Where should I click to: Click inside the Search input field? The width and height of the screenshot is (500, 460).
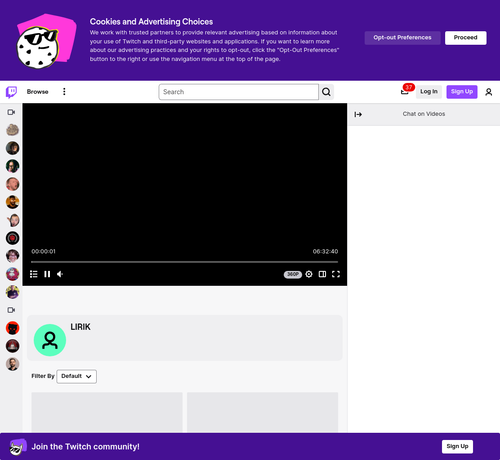tap(239, 92)
